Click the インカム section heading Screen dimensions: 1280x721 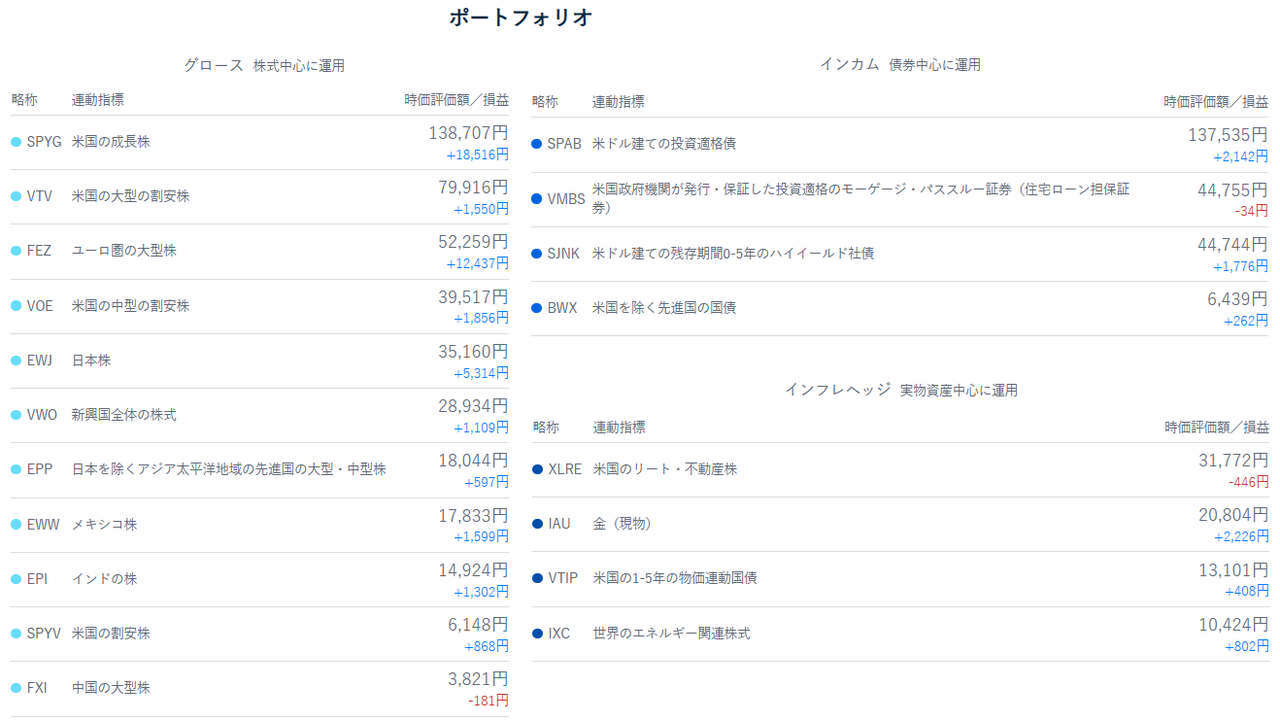pos(849,64)
